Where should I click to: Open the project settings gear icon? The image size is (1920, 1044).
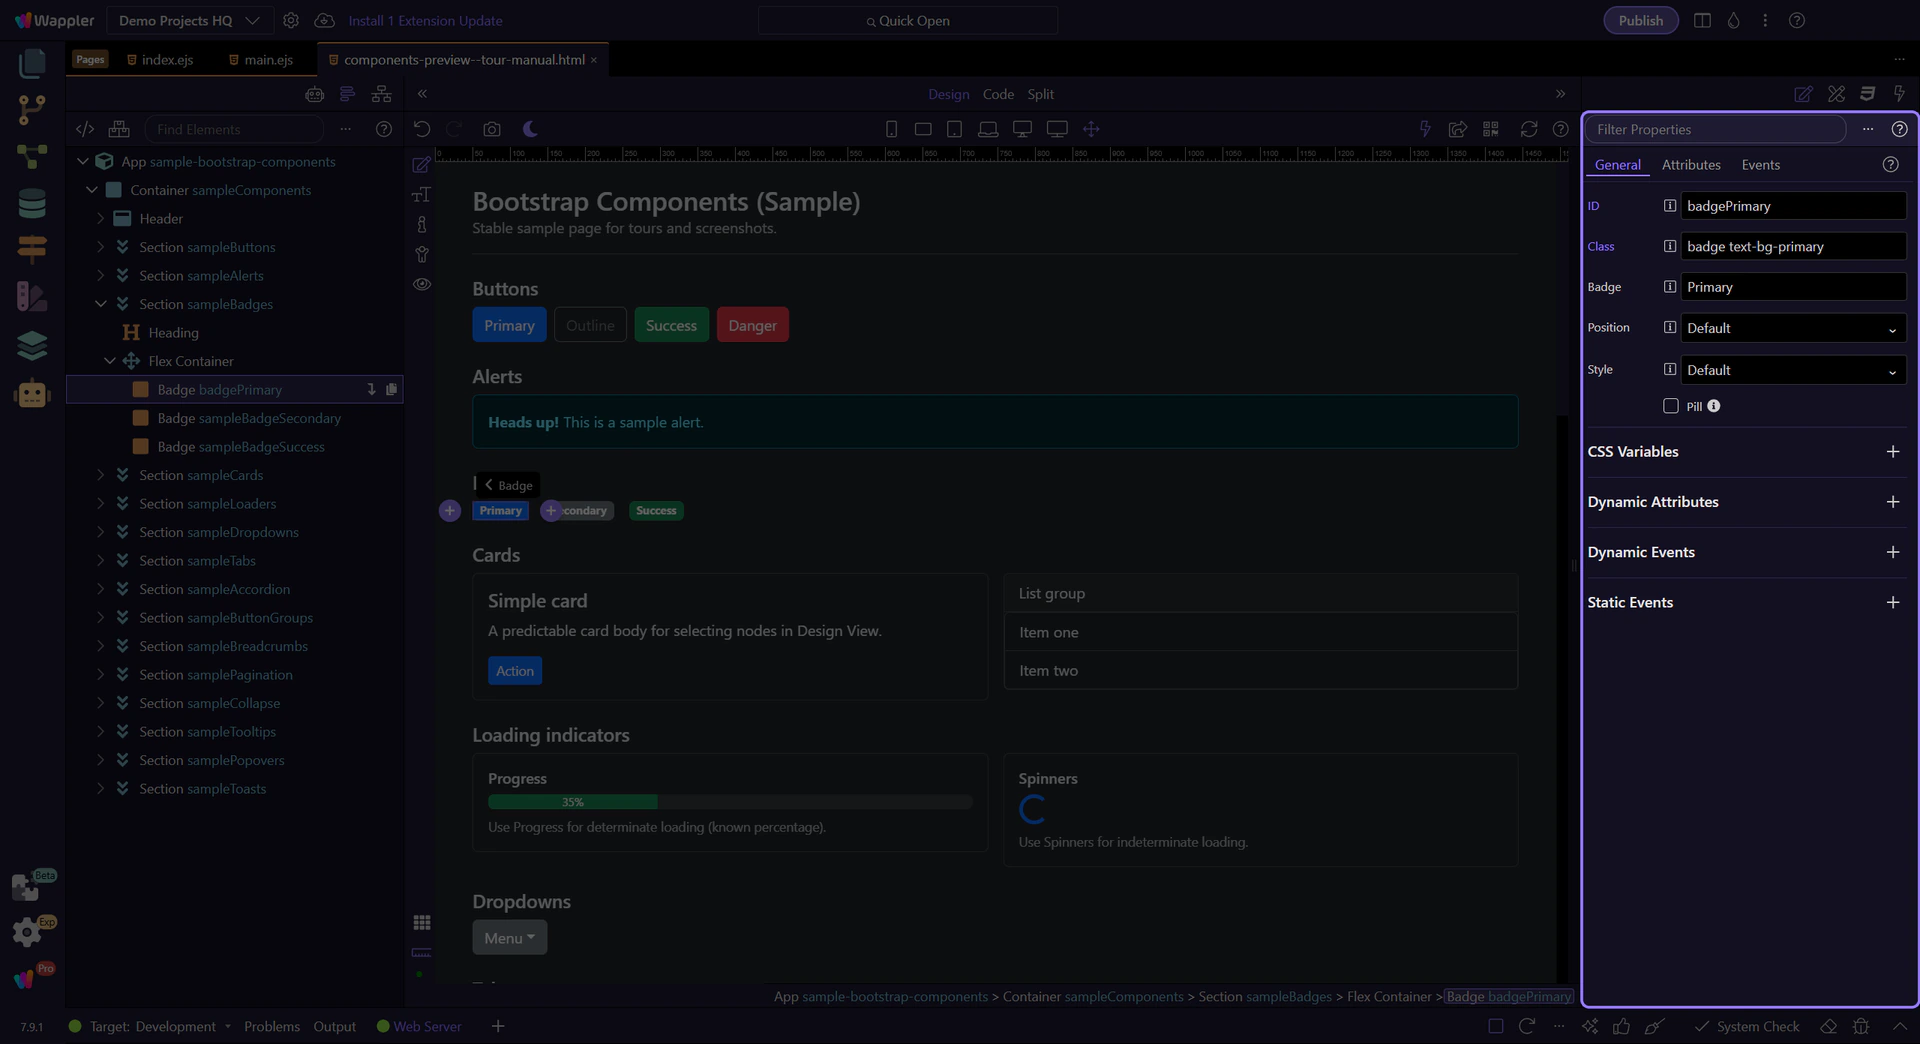(291, 20)
